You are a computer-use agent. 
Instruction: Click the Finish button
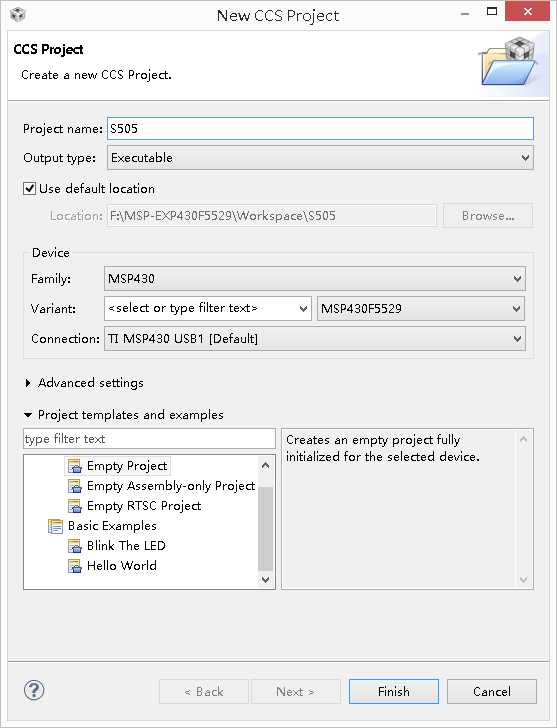click(x=394, y=691)
